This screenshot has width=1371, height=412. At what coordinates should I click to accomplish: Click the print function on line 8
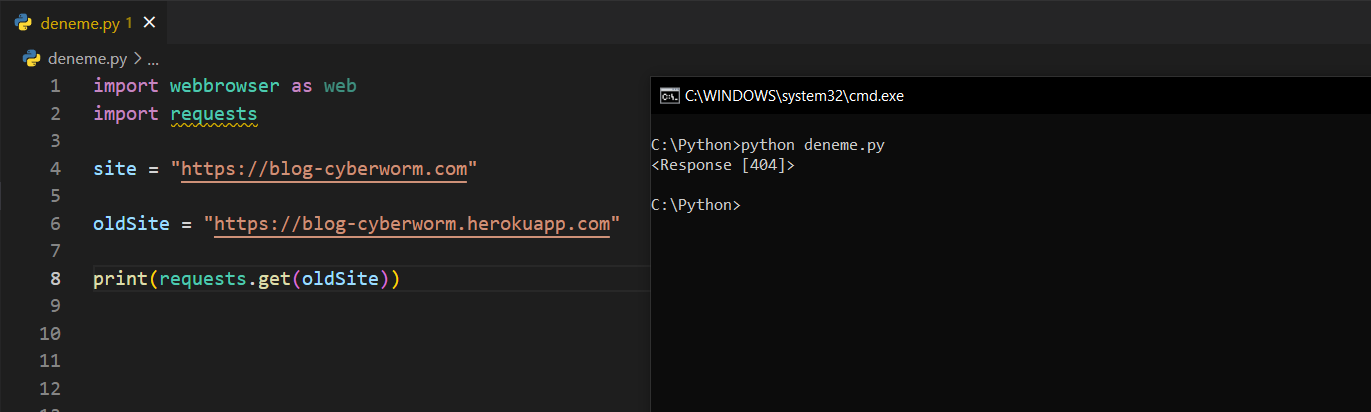pyautogui.click(x=120, y=279)
